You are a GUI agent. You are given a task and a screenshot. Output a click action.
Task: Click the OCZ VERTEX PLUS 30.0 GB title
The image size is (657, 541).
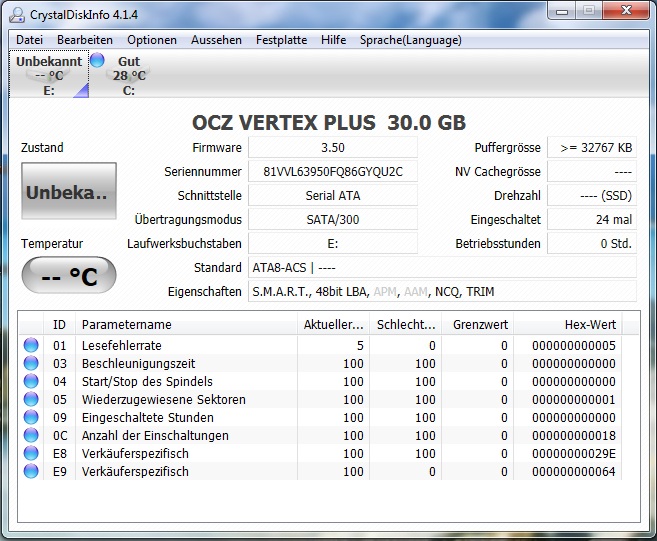[x=329, y=123]
